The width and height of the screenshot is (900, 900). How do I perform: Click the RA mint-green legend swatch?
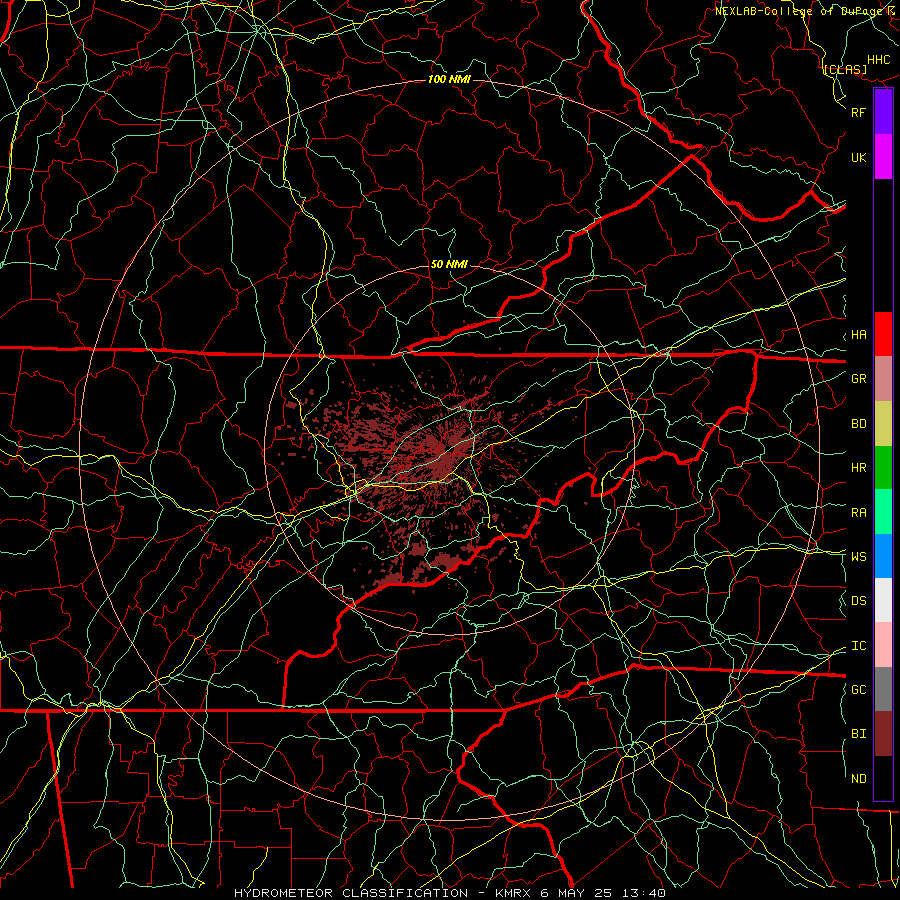[883, 512]
